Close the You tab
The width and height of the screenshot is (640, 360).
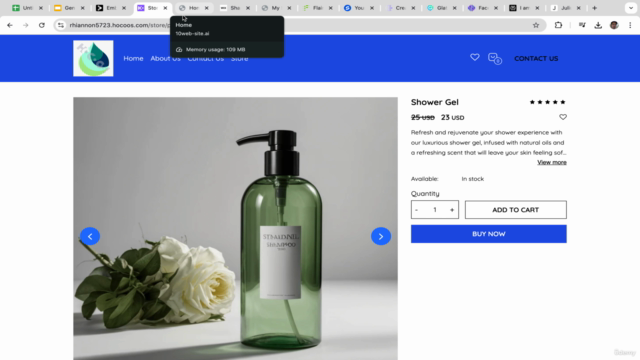372,8
